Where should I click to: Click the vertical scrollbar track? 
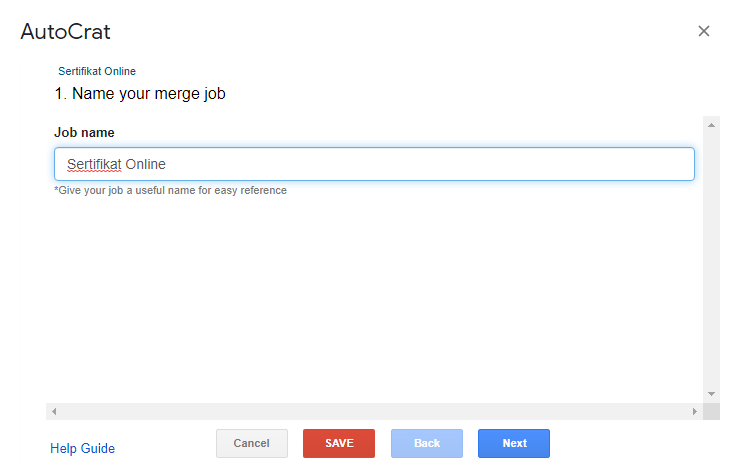click(711, 259)
